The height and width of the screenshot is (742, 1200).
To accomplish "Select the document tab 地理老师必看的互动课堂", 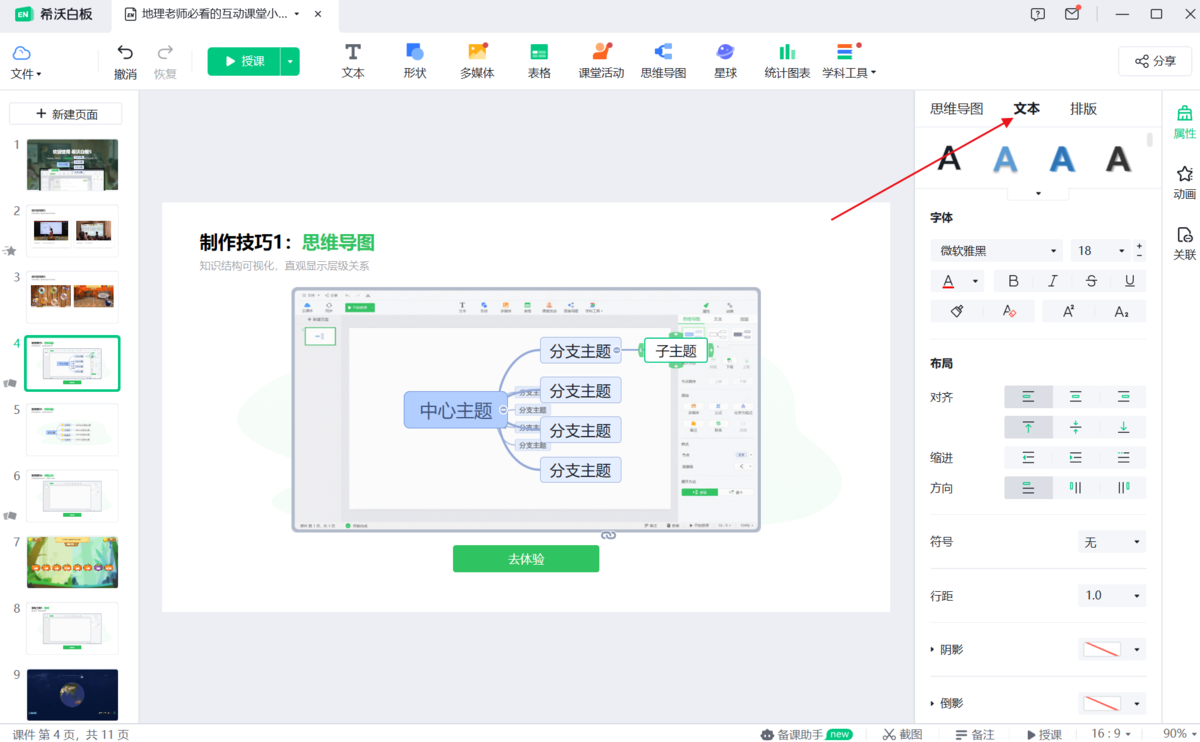I will tap(214, 14).
